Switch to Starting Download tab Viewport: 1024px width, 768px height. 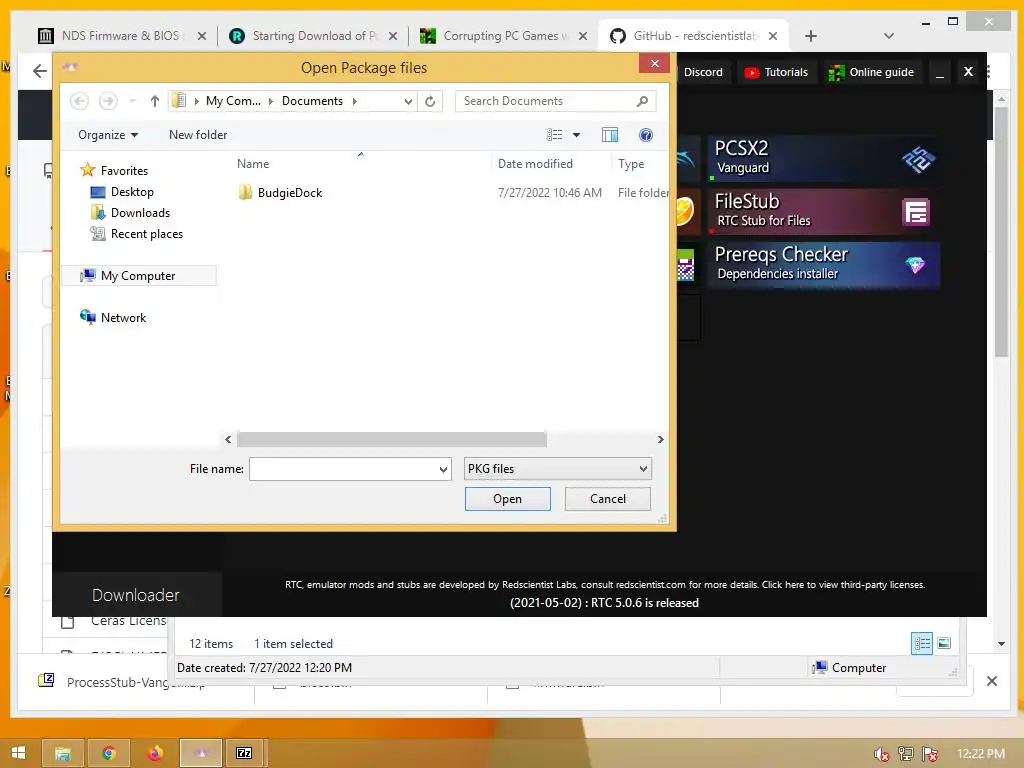tap(313, 36)
